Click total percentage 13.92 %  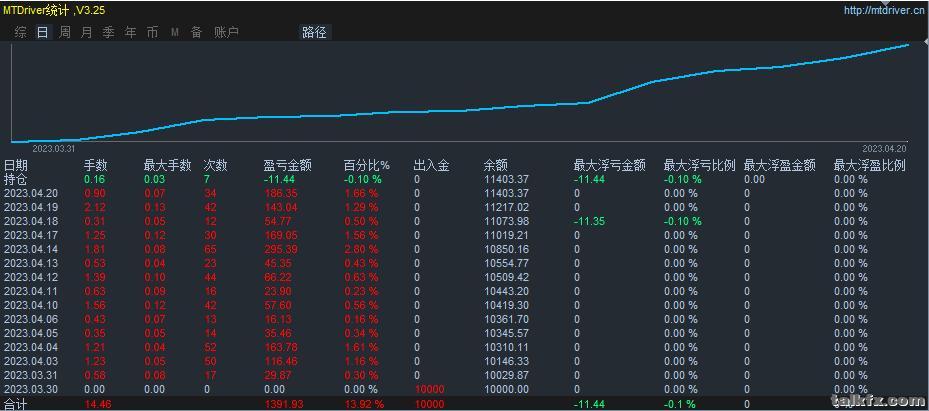(364, 404)
